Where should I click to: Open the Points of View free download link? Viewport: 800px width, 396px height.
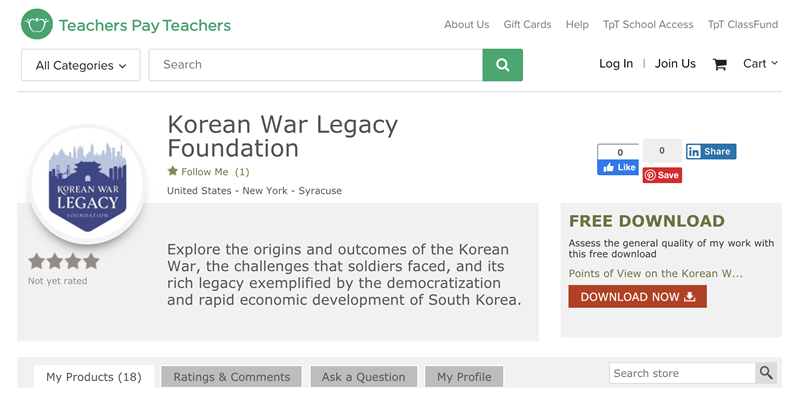(x=656, y=274)
